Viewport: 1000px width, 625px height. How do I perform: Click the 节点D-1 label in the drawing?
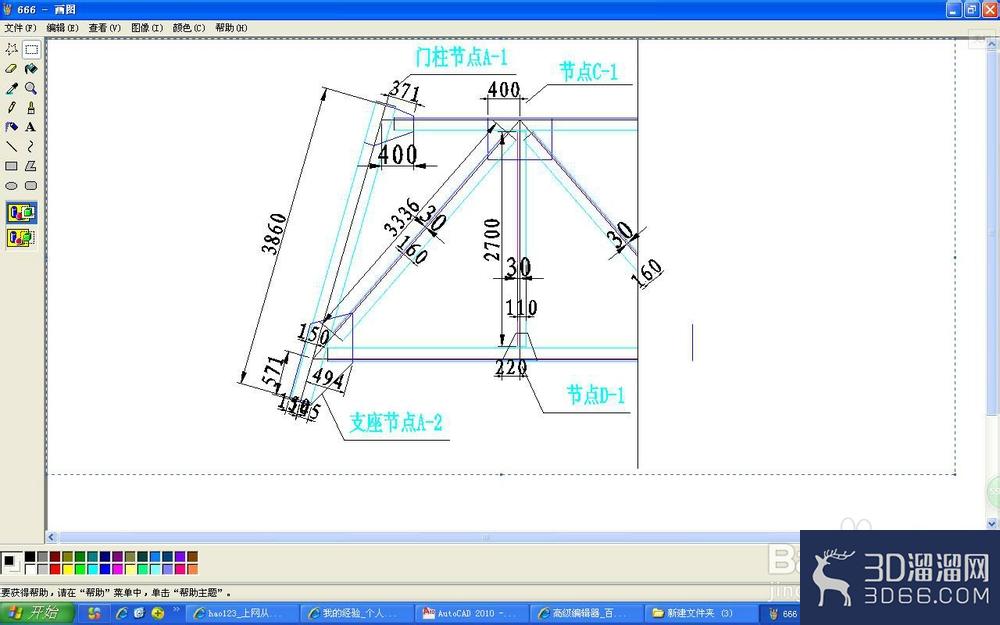(596, 395)
